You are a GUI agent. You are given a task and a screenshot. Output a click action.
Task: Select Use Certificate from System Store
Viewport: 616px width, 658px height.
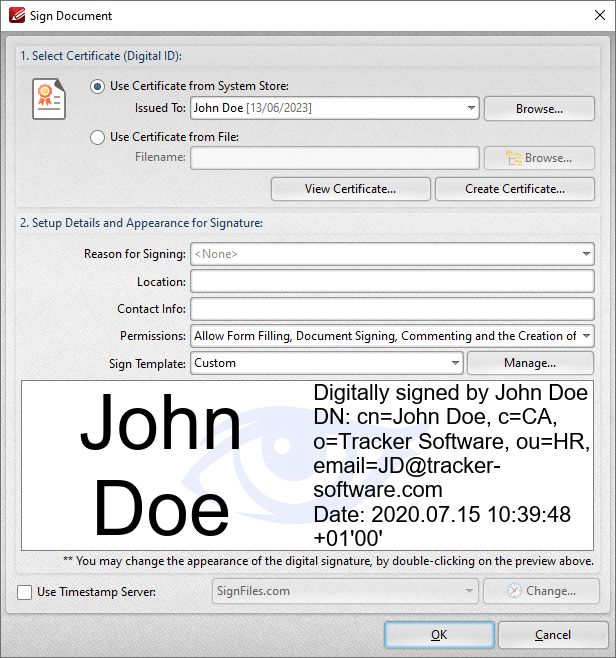[x=97, y=87]
